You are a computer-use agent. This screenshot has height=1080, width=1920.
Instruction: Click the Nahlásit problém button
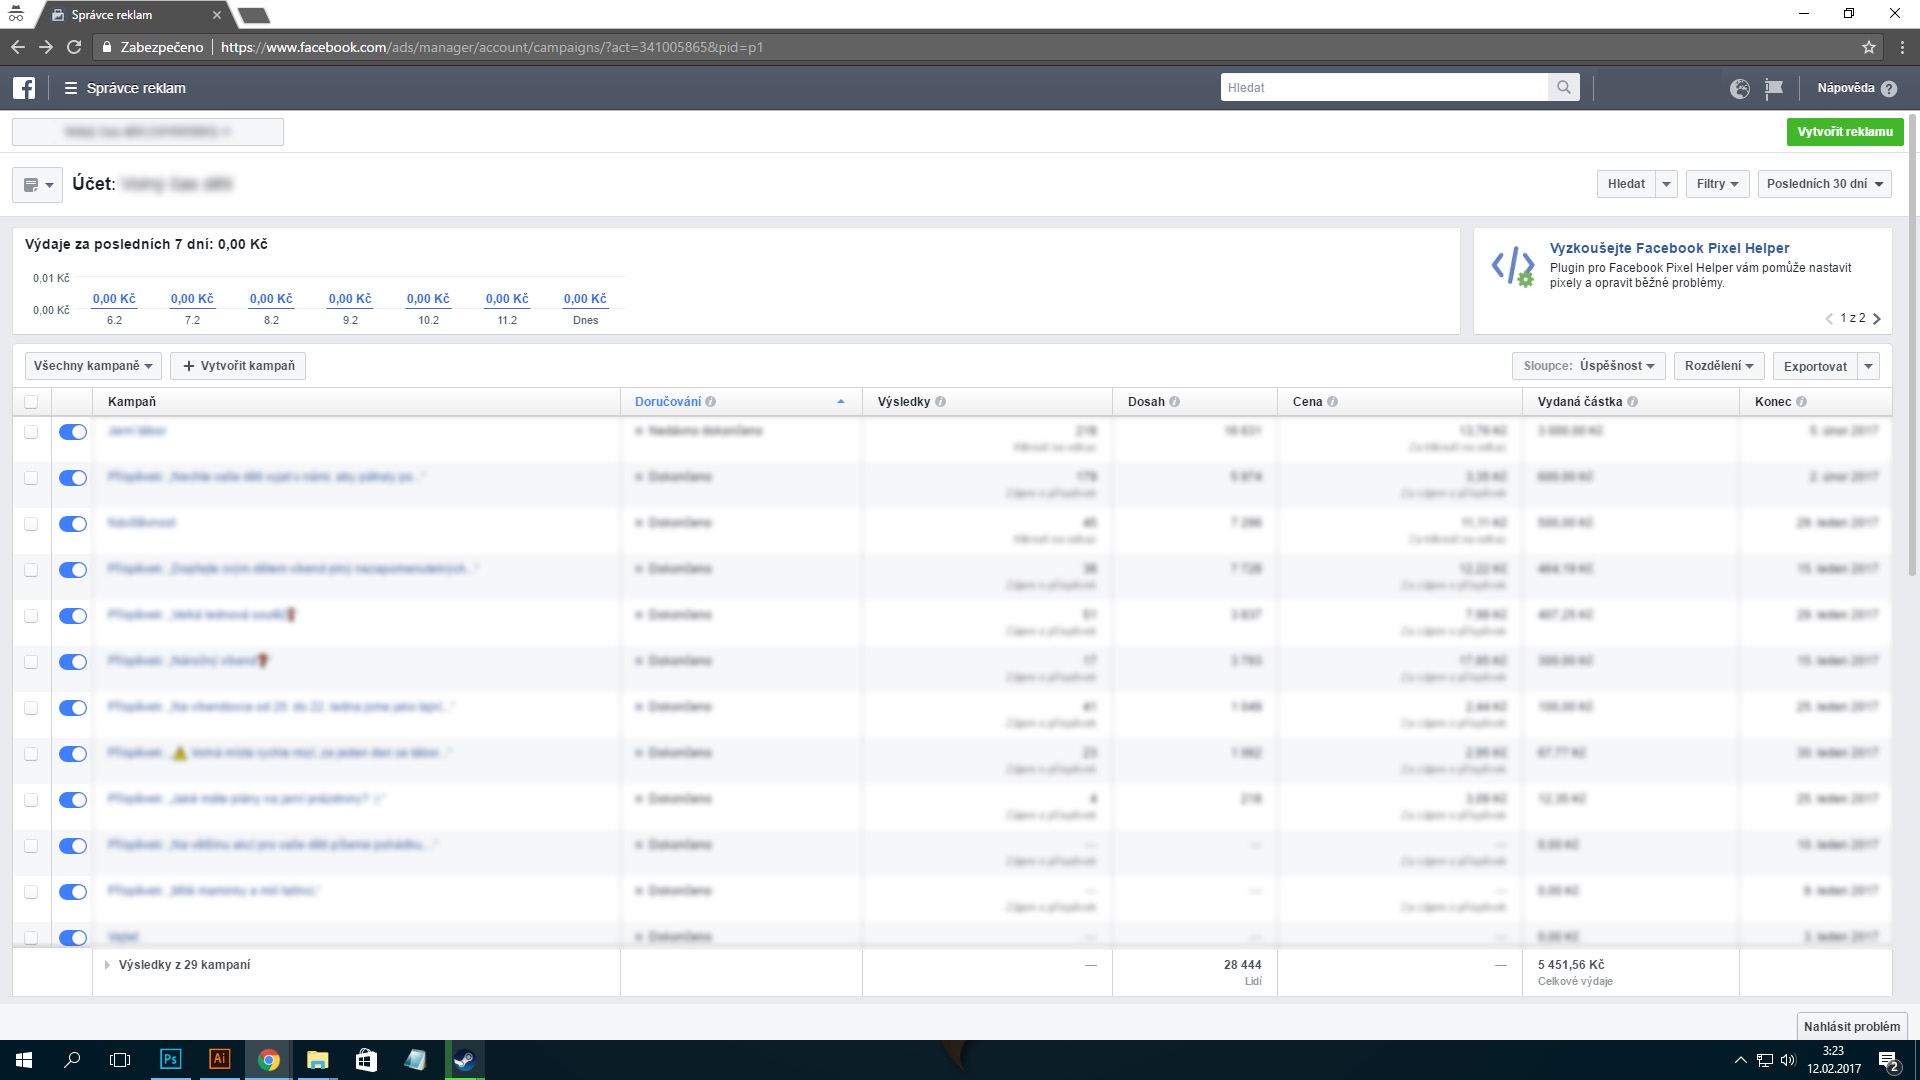coord(1852,1026)
